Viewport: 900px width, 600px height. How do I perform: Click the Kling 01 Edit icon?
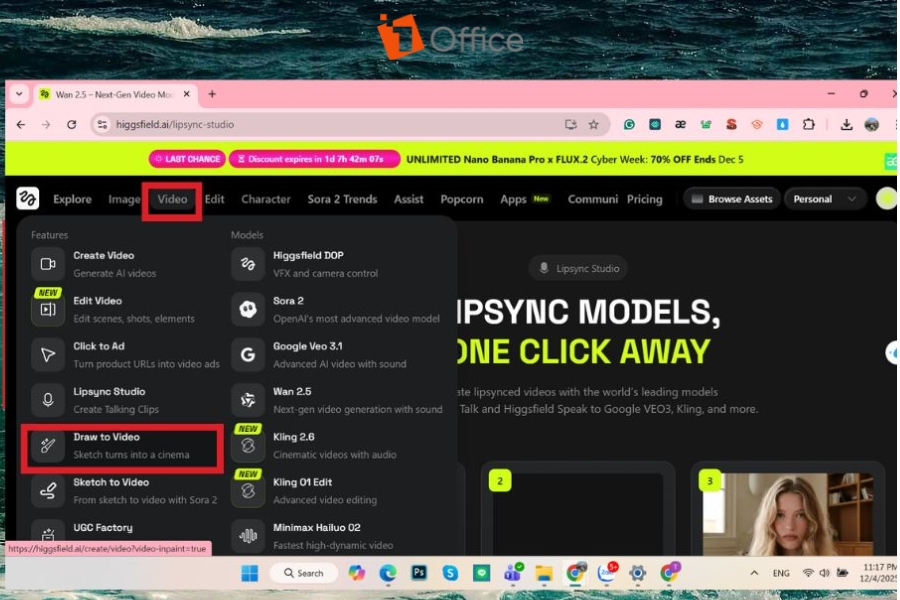click(x=247, y=491)
